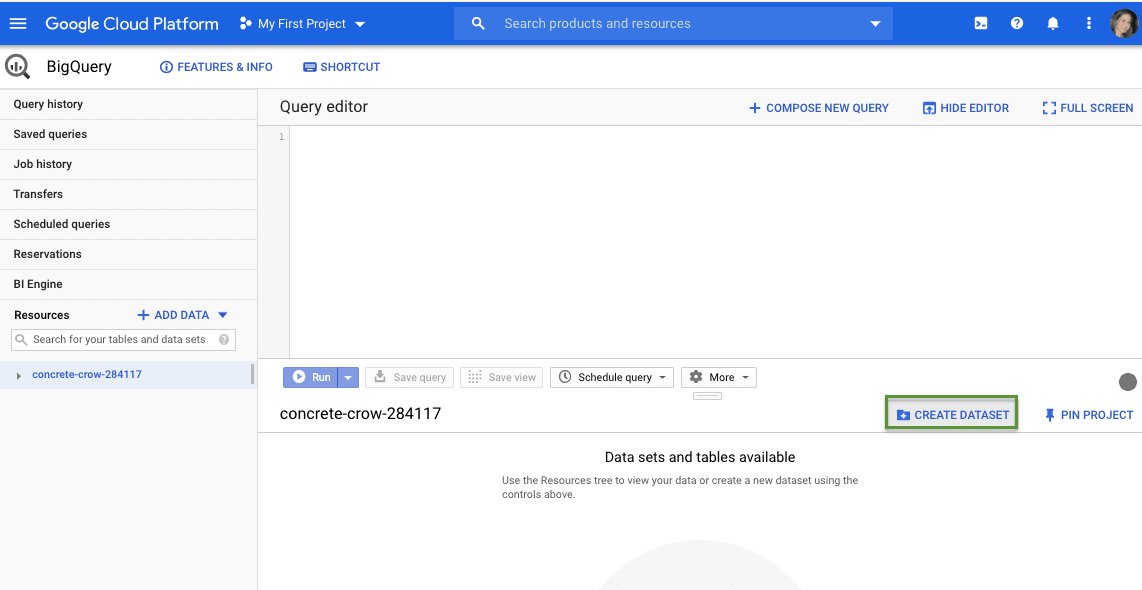Open the My First Project selector
This screenshot has width=1142, height=590.
pyautogui.click(x=303, y=24)
